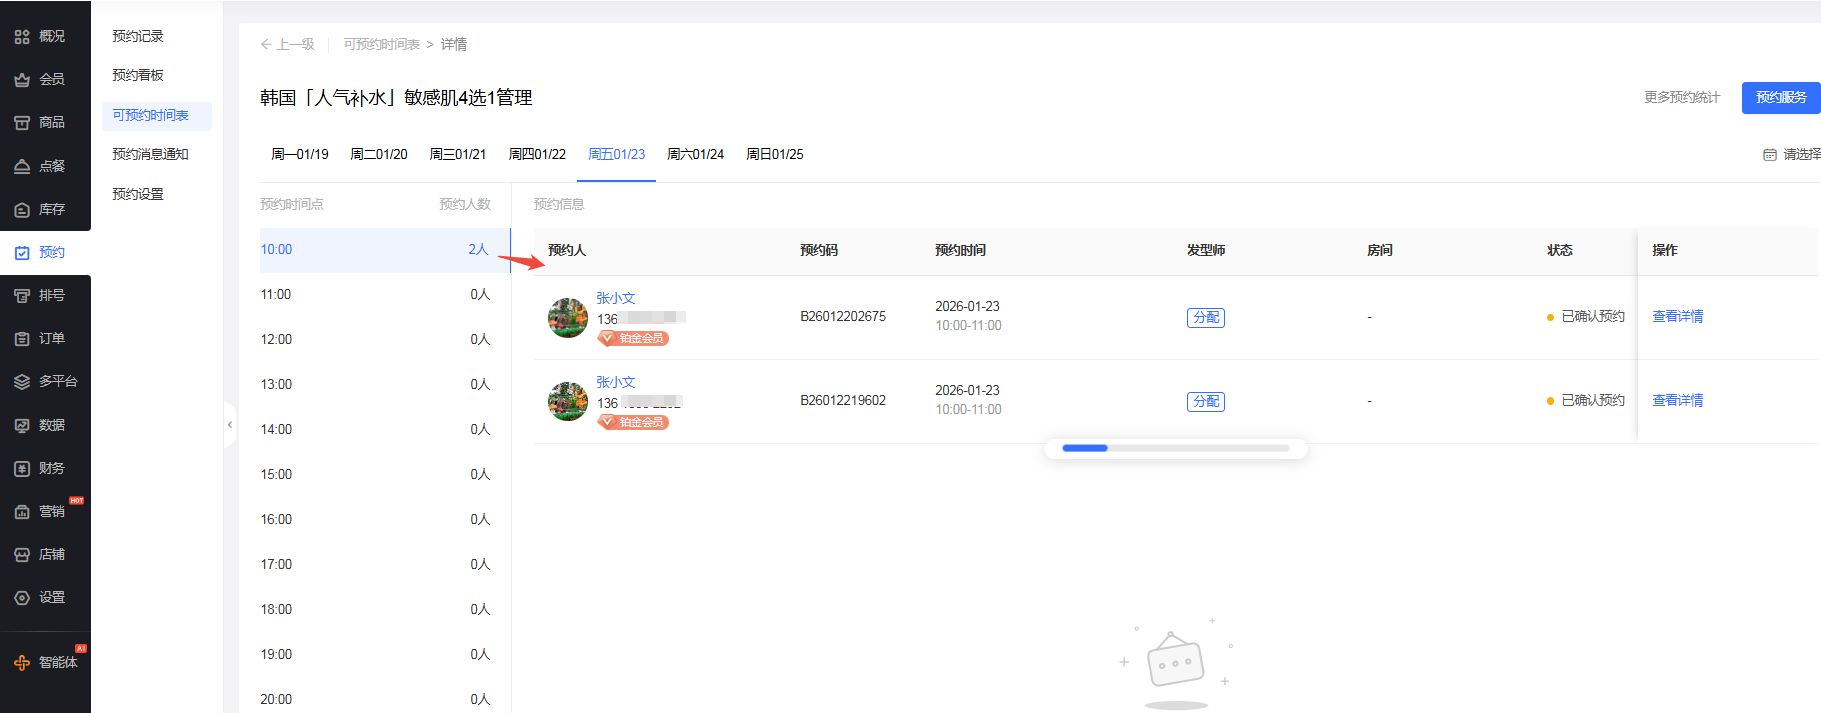Select the 17:00 time slot row
The height and width of the screenshot is (713, 1821).
click(x=385, y=565)
